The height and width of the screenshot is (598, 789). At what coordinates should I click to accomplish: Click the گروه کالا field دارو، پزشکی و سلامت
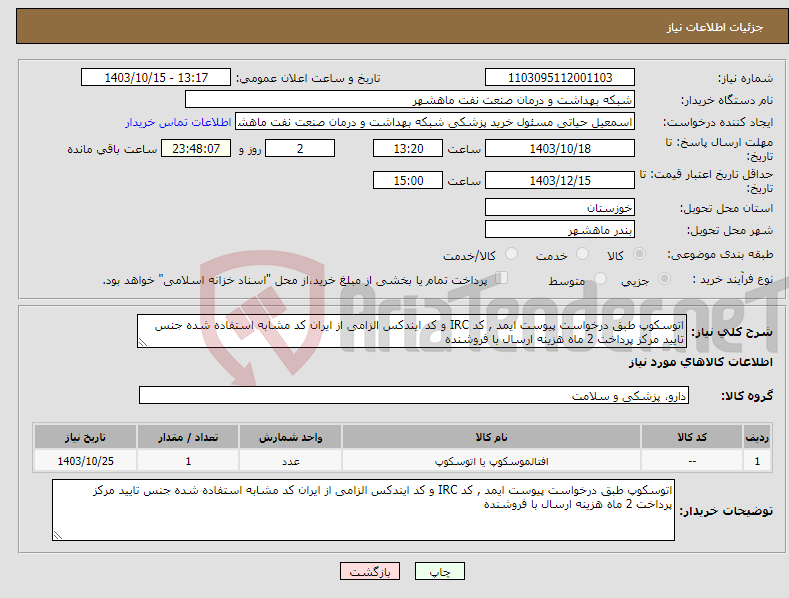[x=414, y=396]
